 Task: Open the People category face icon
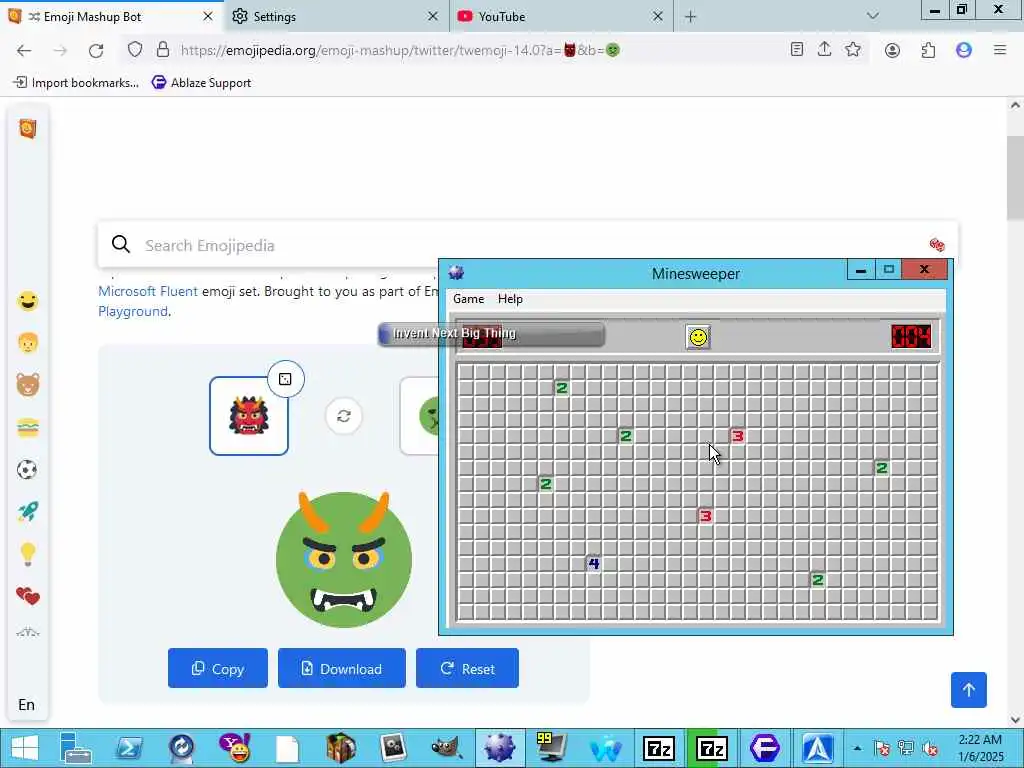[x=27, y=343]
